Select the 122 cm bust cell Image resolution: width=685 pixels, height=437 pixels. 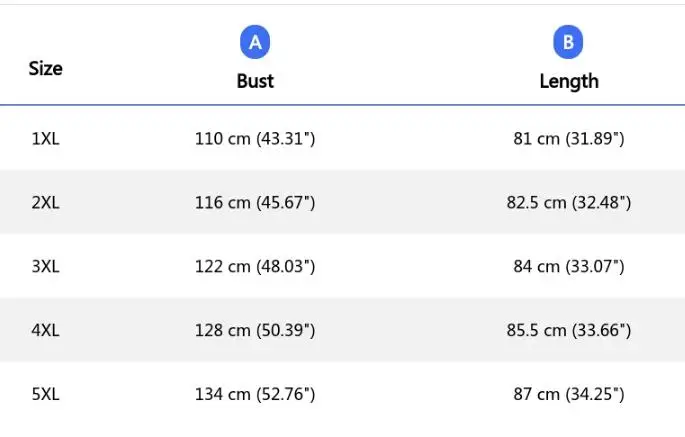coord(255,266)
